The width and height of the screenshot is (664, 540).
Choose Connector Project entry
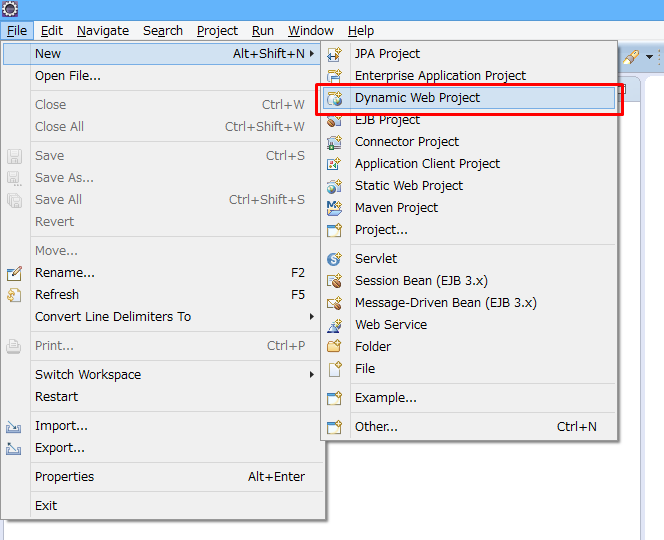coord(469,142)
